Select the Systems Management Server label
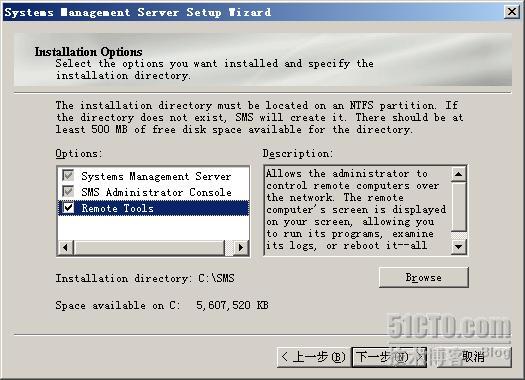This screenshot has height=380, width=525. pos(156,176)
